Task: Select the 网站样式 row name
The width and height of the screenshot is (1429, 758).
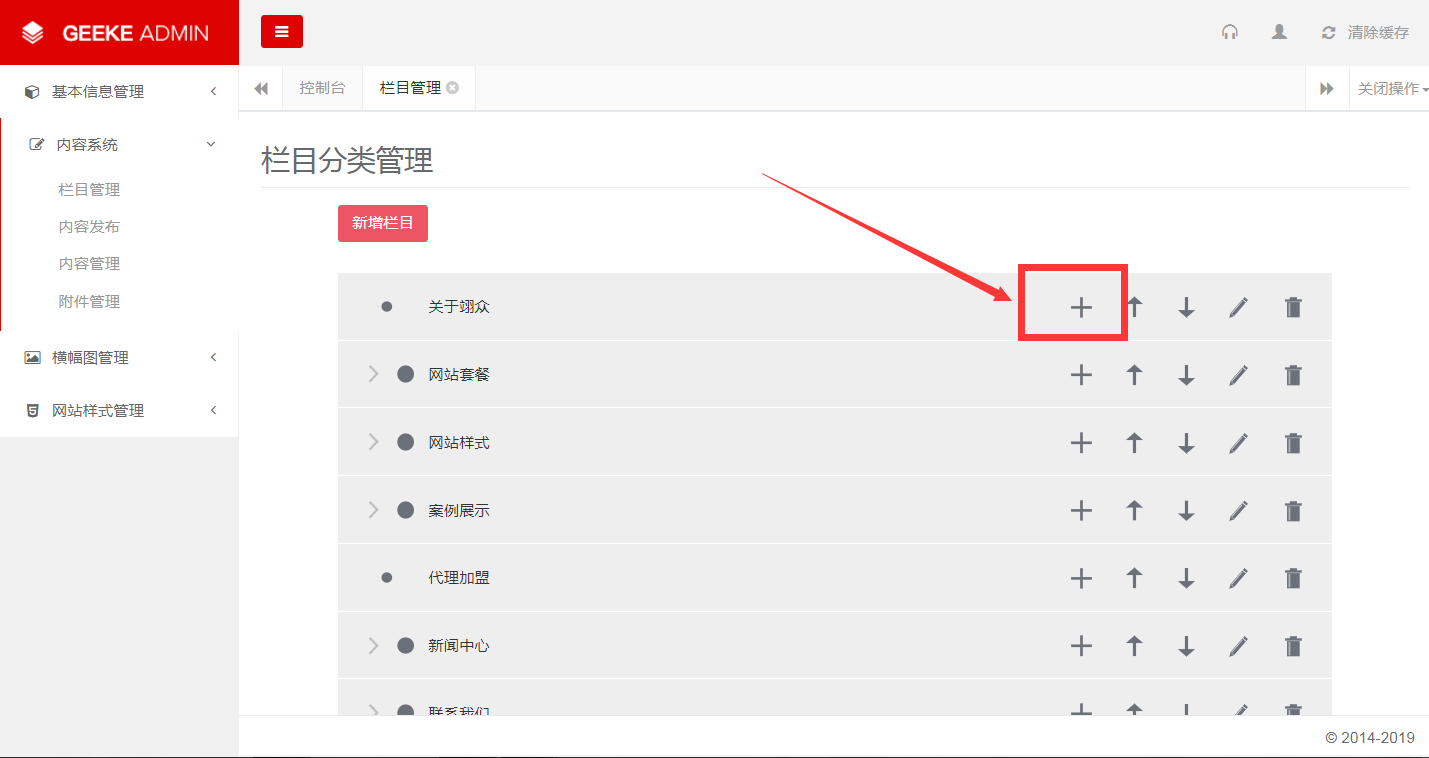Action: tap(459, 443)
